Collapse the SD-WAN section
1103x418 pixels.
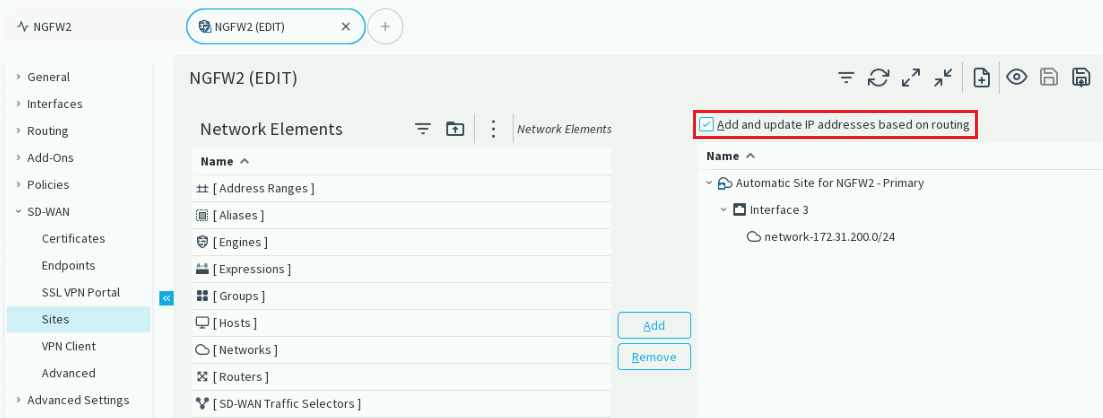pos(18,211)
